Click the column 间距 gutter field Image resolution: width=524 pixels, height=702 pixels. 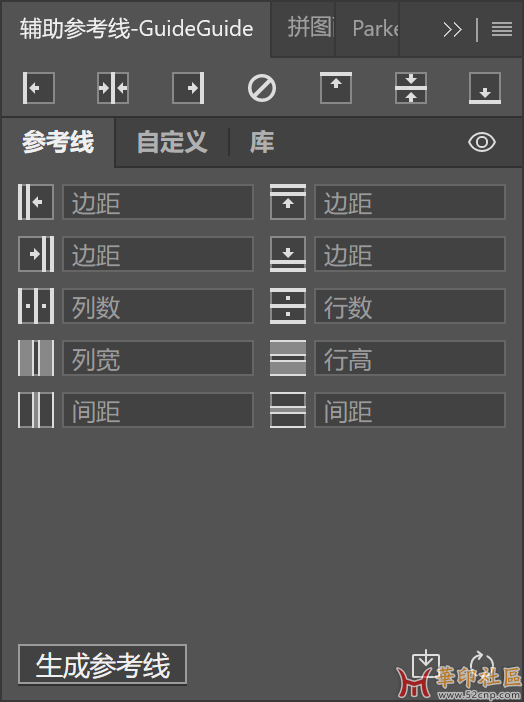(158, 410)
